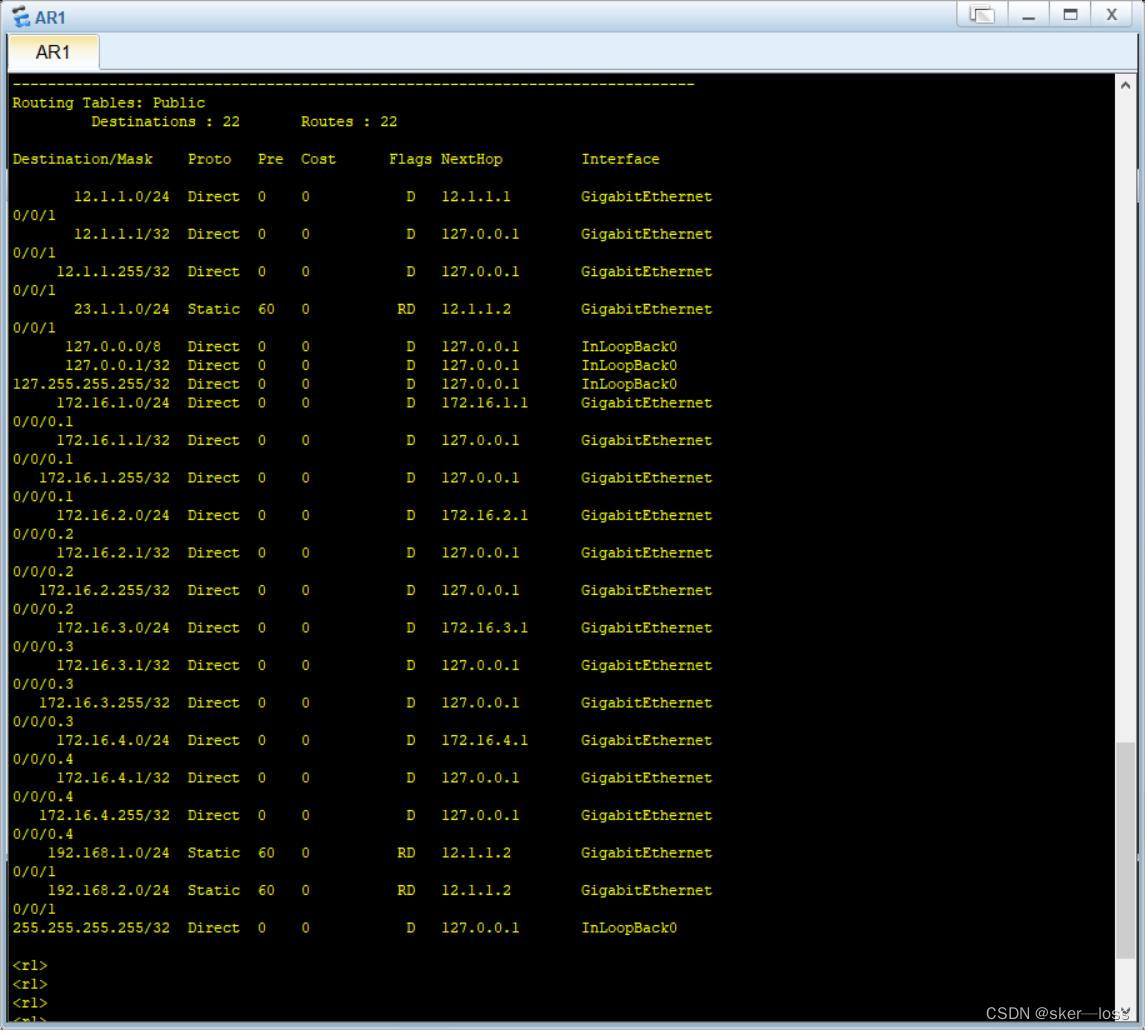Click the 'Routing Tables: Public' text

(x=109, y=103)
